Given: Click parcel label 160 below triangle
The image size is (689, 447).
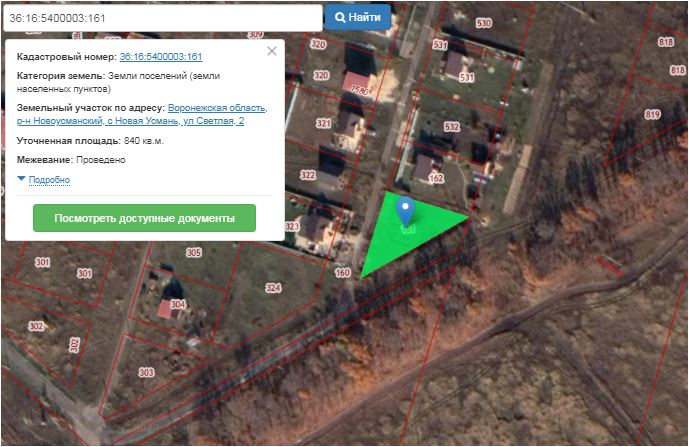Looking at the screenshot, I should click(x=343, y=273).
